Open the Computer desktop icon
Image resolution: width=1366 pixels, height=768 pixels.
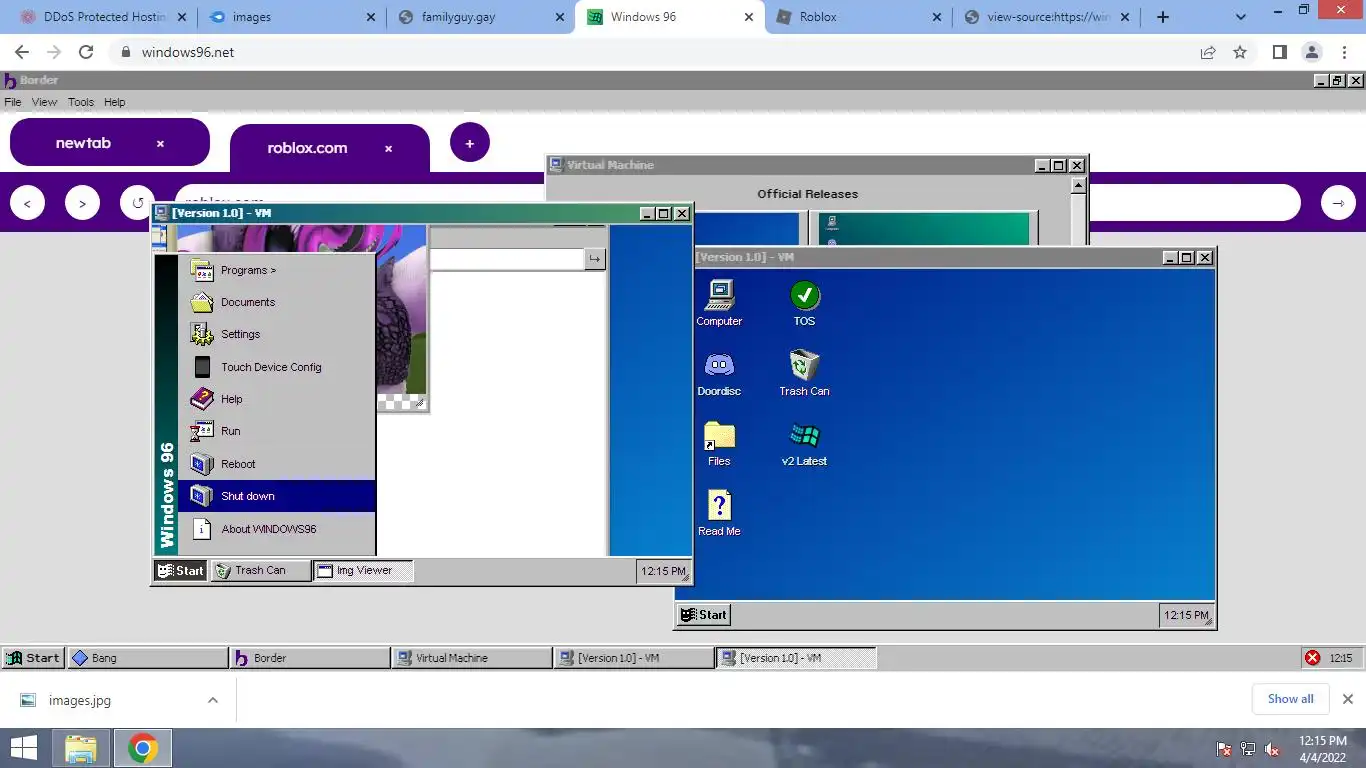[719, 303]
